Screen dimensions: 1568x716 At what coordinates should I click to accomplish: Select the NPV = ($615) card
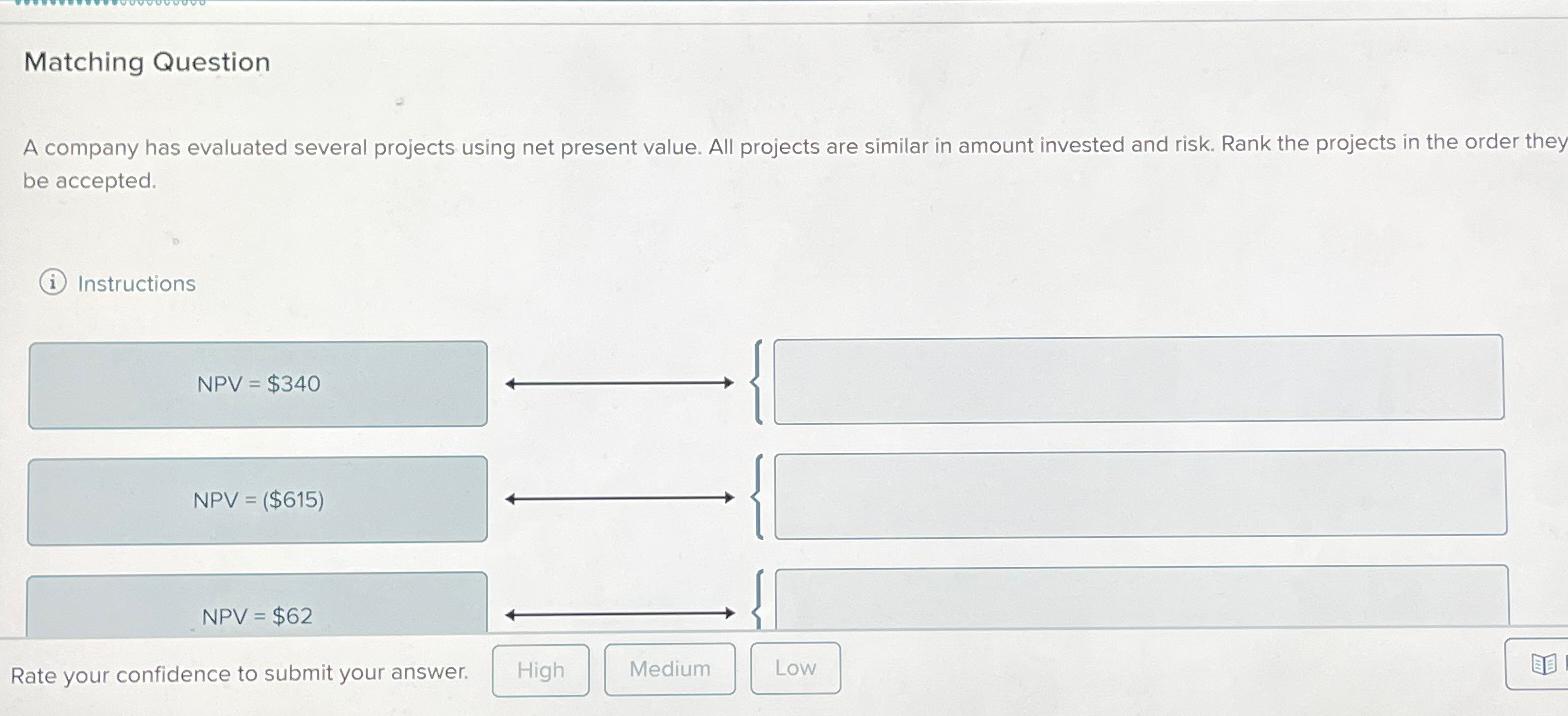tap(258, 499)
